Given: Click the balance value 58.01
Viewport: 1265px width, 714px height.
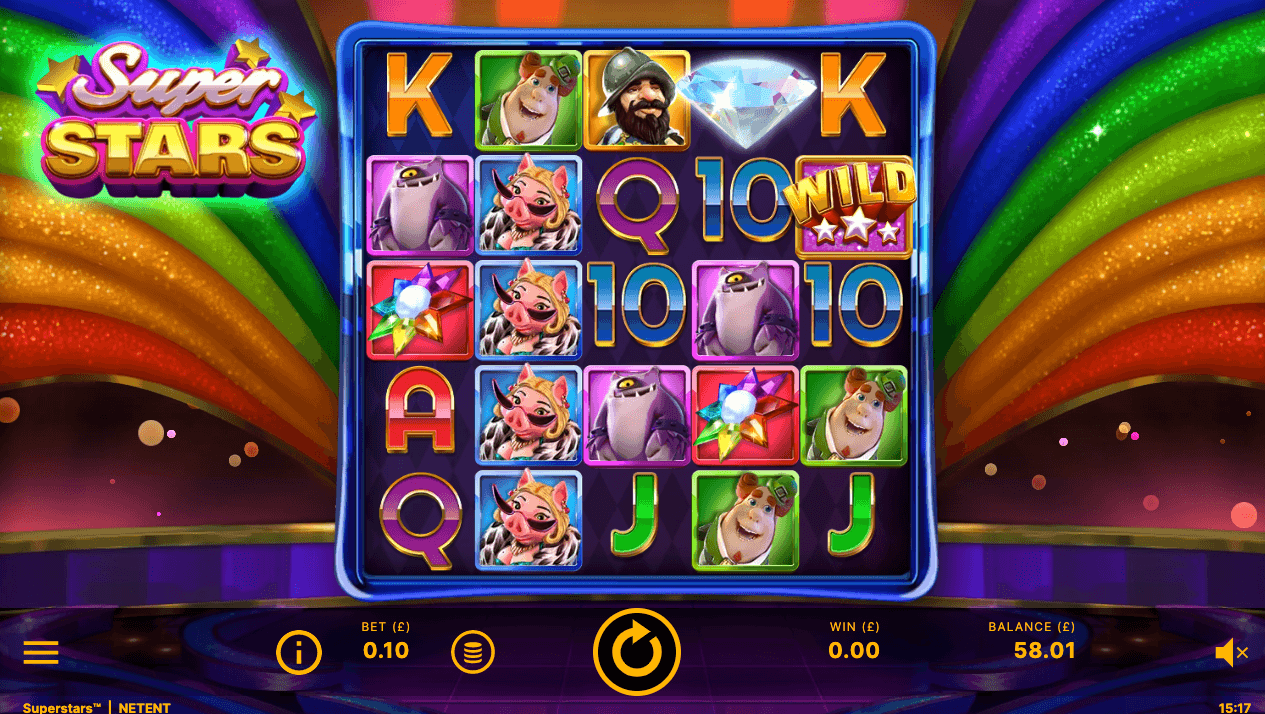Looking at the screenshot, I should [1045, 651].
